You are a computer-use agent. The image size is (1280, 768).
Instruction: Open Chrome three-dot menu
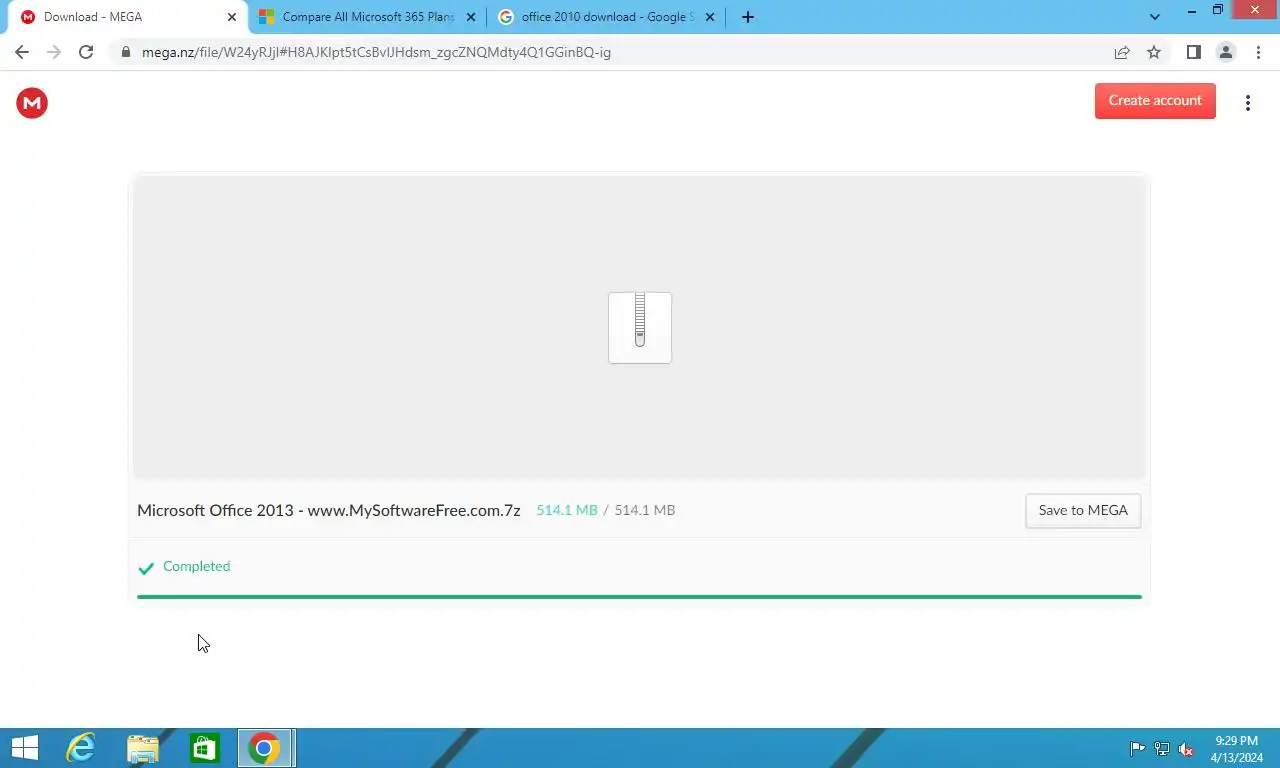click(x=1256, y=52)
